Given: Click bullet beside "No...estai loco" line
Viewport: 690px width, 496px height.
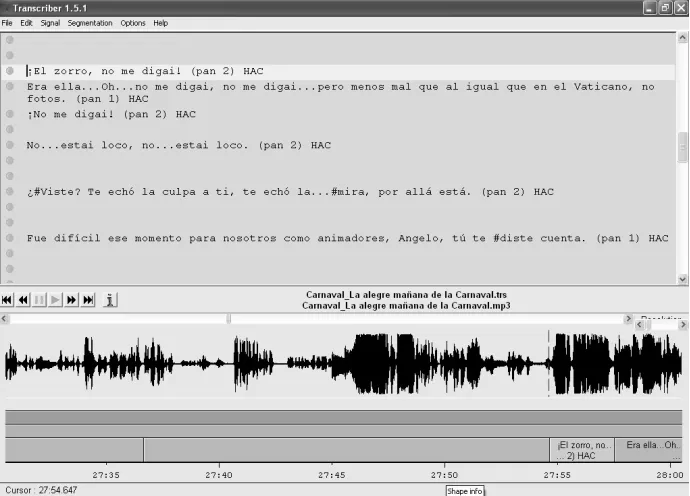Looking at the screenshot, I should pos(10,145).
